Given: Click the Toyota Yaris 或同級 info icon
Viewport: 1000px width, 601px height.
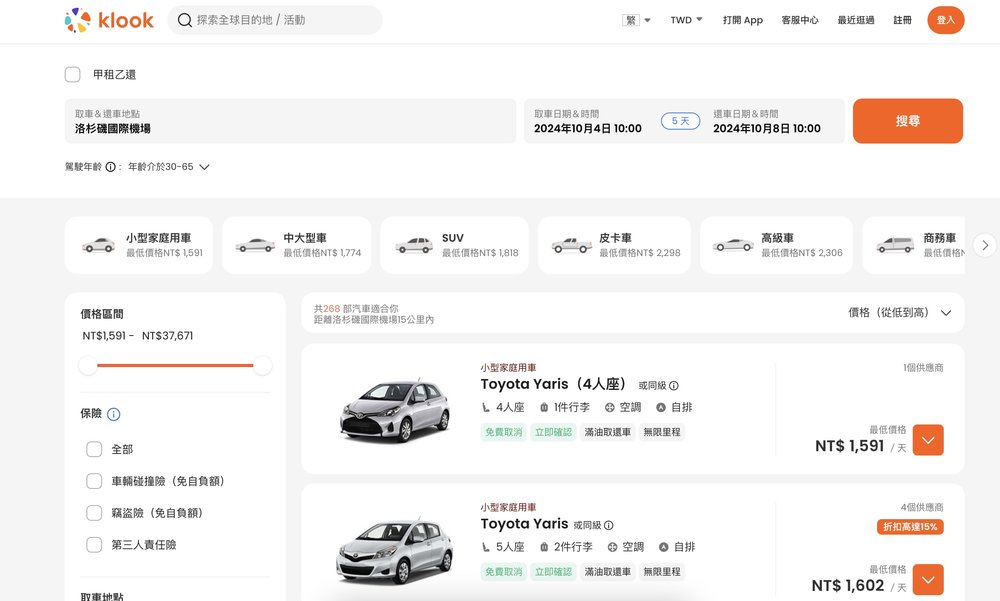Looking at the screenshot, I should [674, 384].
